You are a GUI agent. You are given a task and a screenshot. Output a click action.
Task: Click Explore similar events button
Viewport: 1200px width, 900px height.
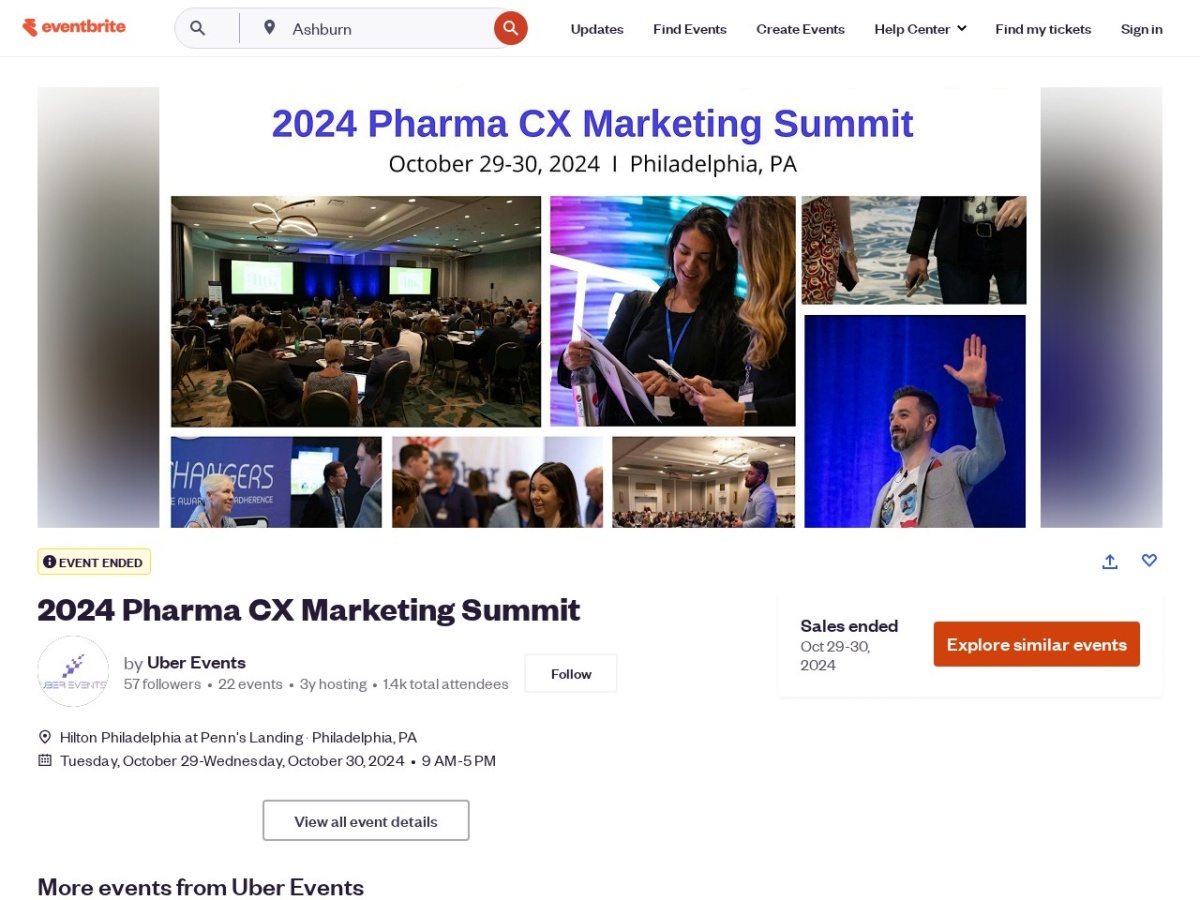pos(1037,645)
